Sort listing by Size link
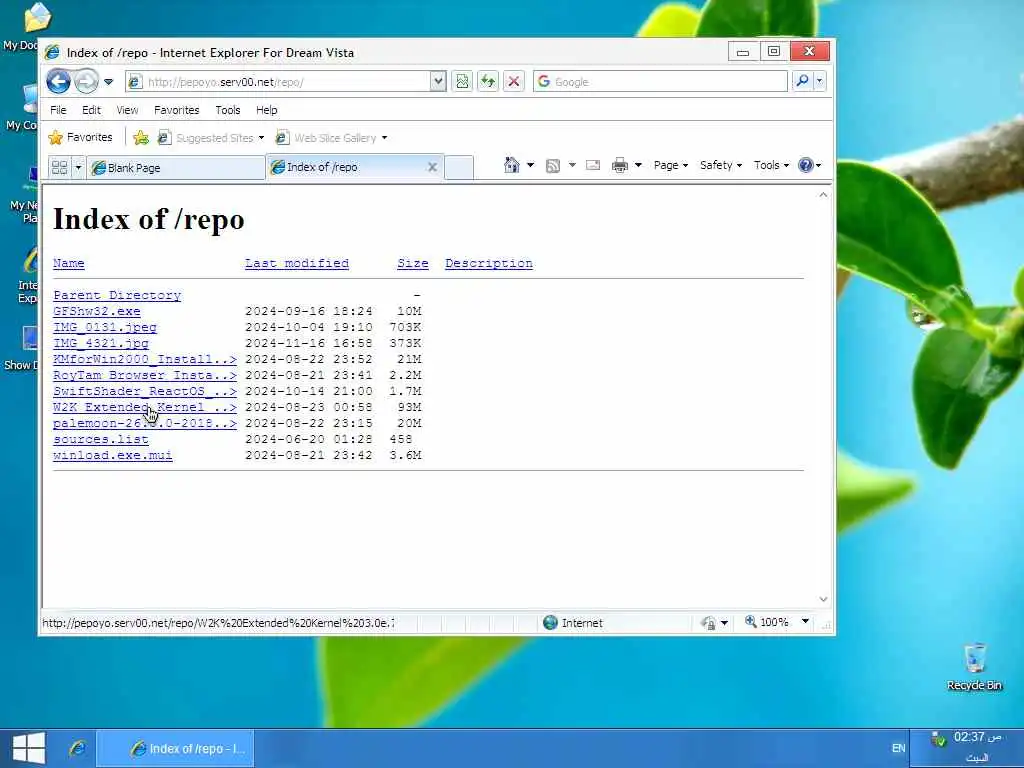Screen dimensions: 1024x768 point(413,263)
